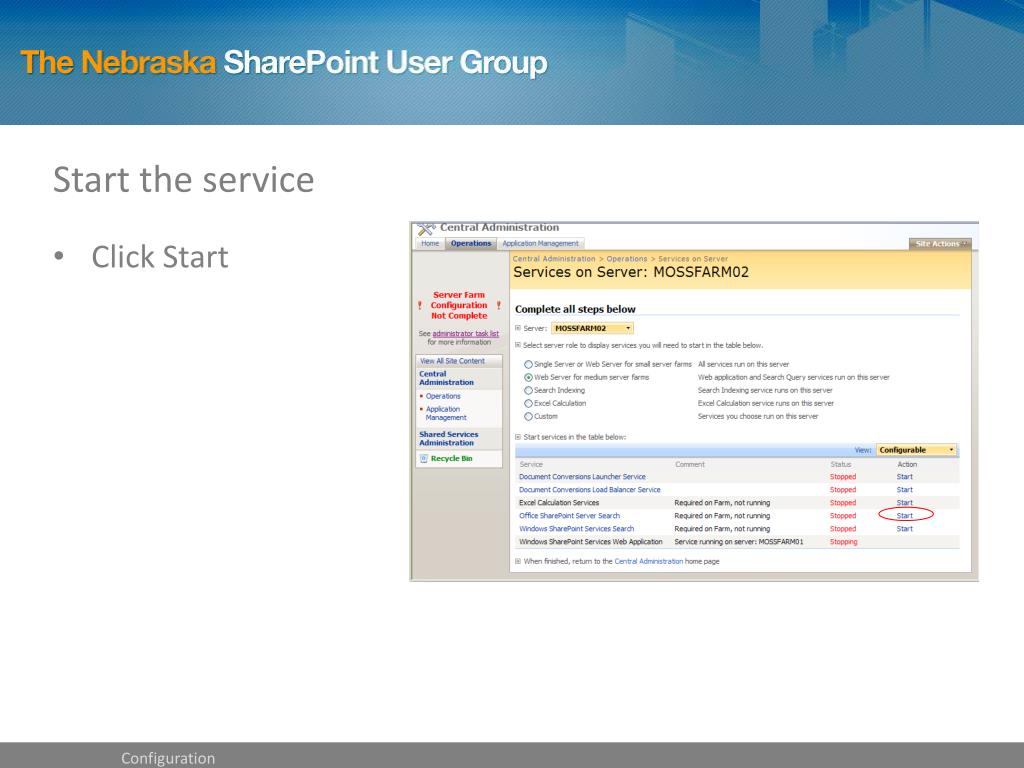Click the Status column header
Viewport: 1024px width, 768px height.
pos(840,464)
